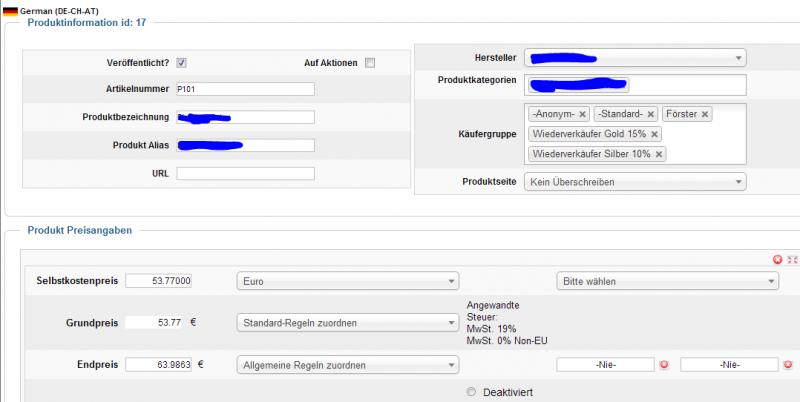The height and width of the screenshot is (402, 800).
Task: Open the Bitte wählen dropdown
Action: (667, 282)
